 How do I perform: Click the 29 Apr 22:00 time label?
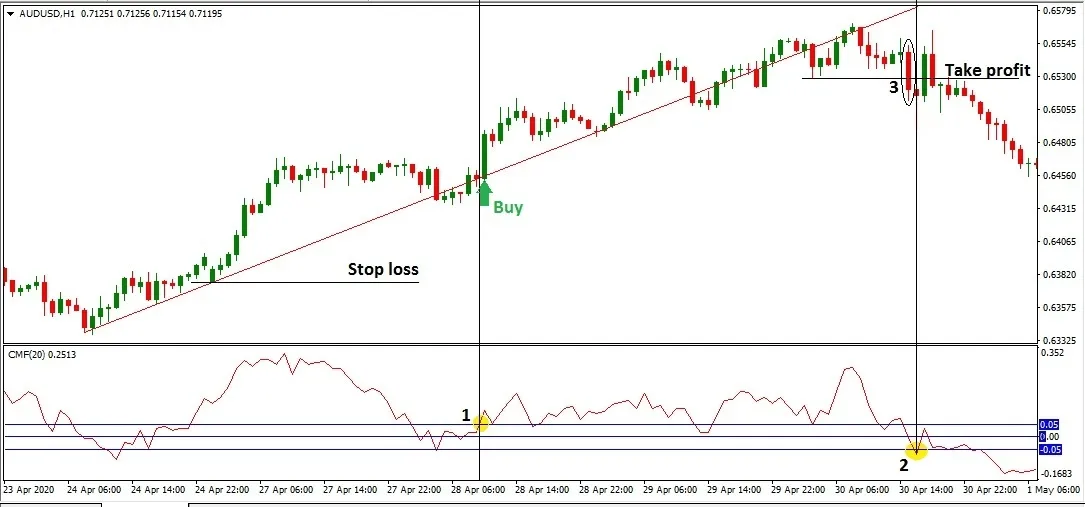tap(799, 489)
